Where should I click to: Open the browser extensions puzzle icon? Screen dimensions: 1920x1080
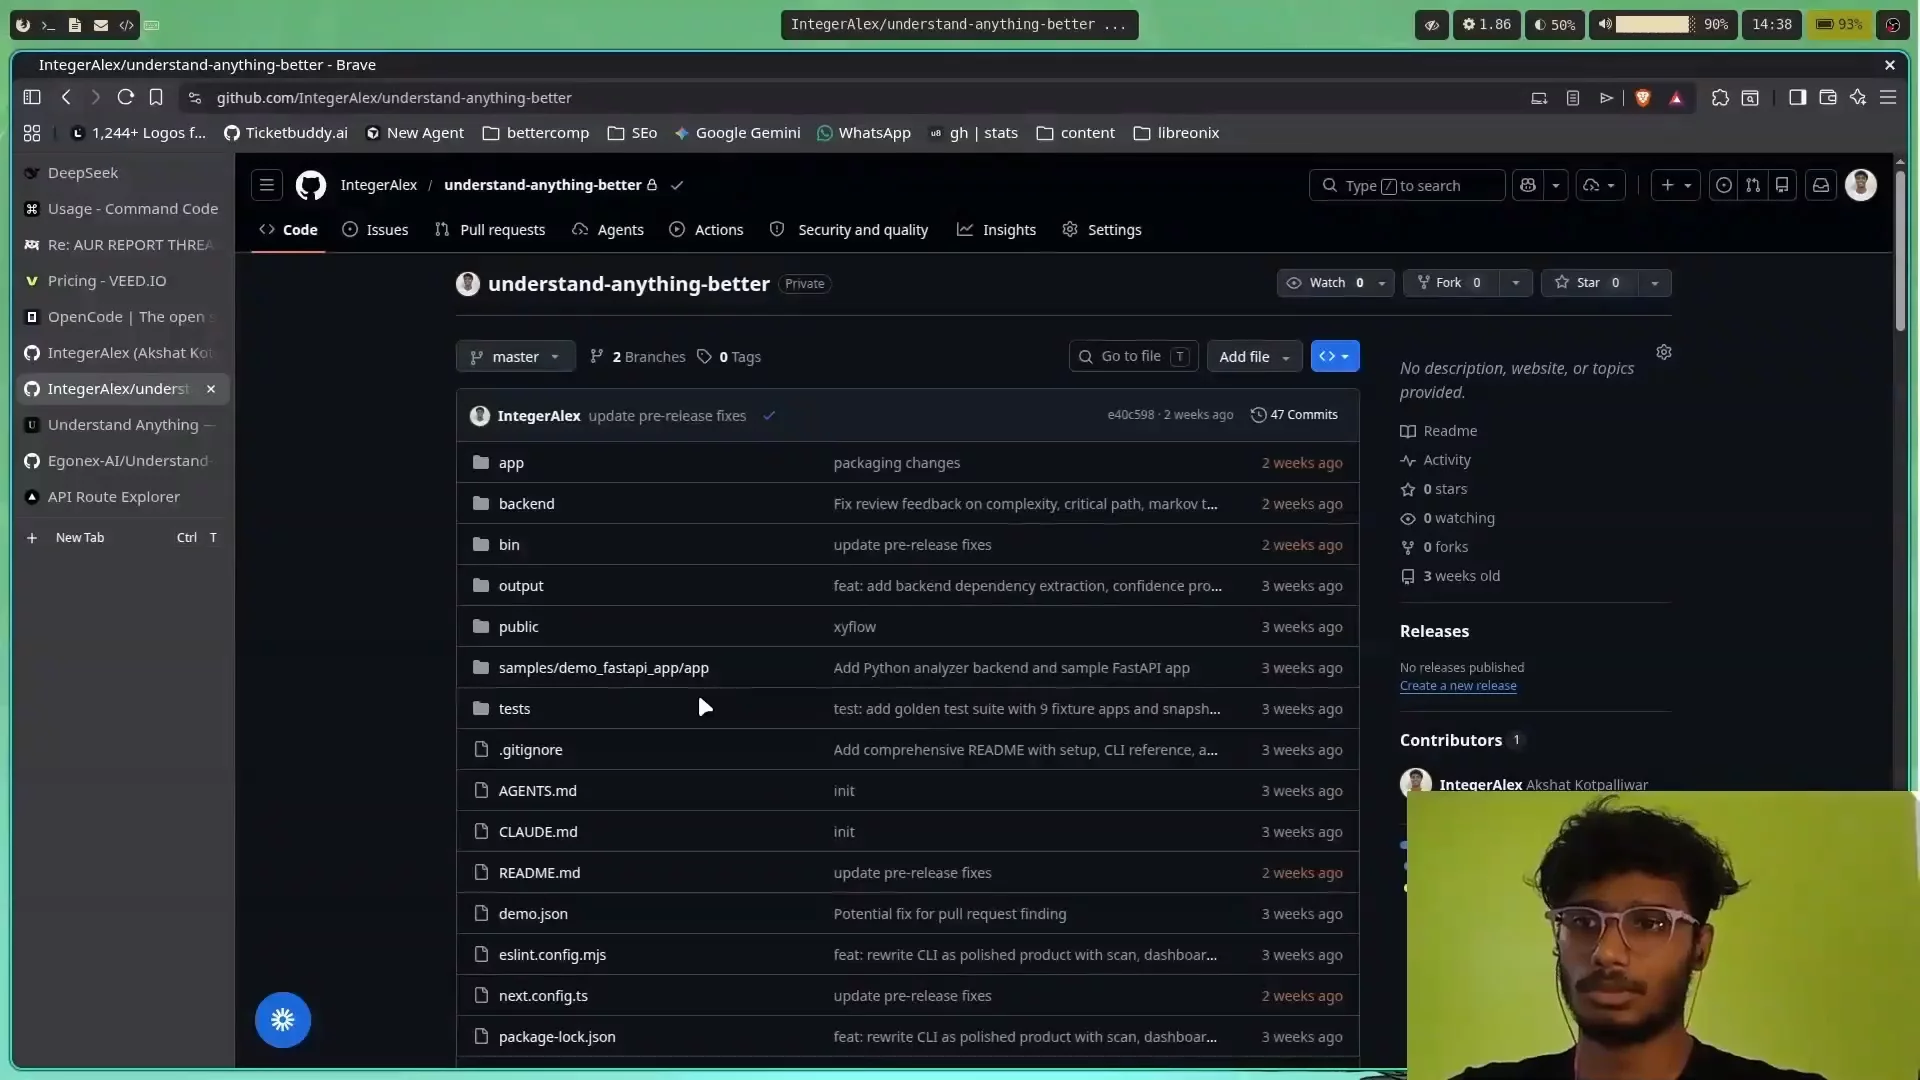pos(1720,98)
